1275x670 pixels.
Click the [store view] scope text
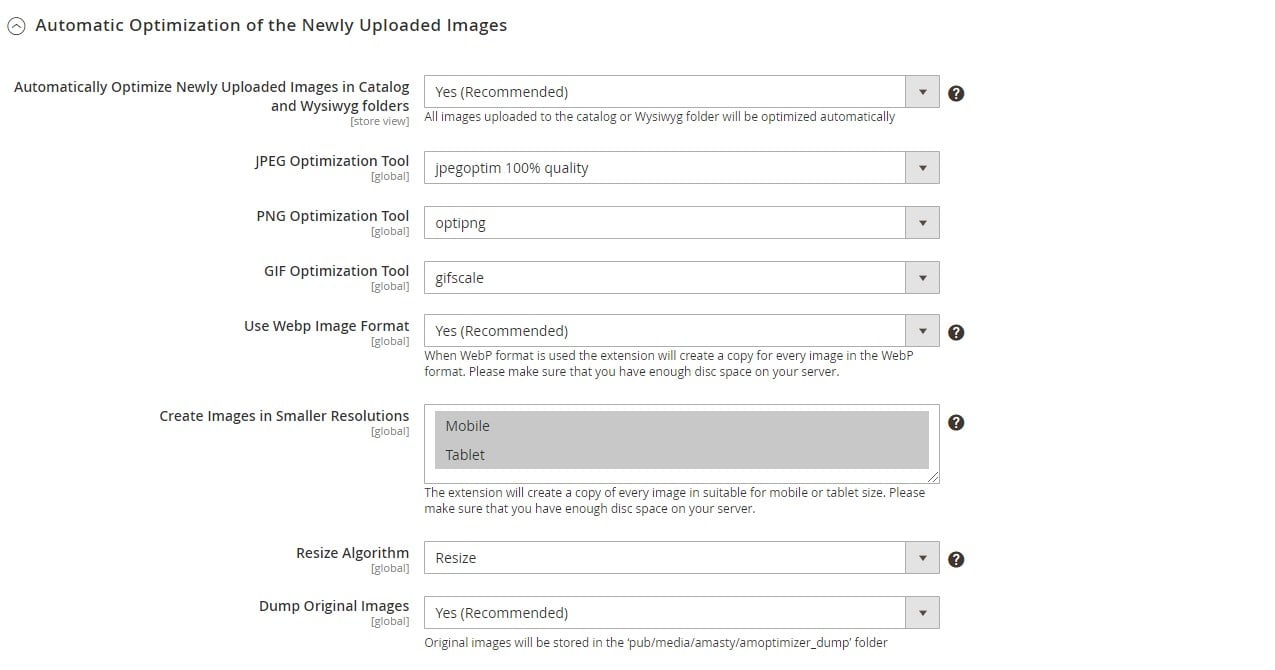coord(379,122)
